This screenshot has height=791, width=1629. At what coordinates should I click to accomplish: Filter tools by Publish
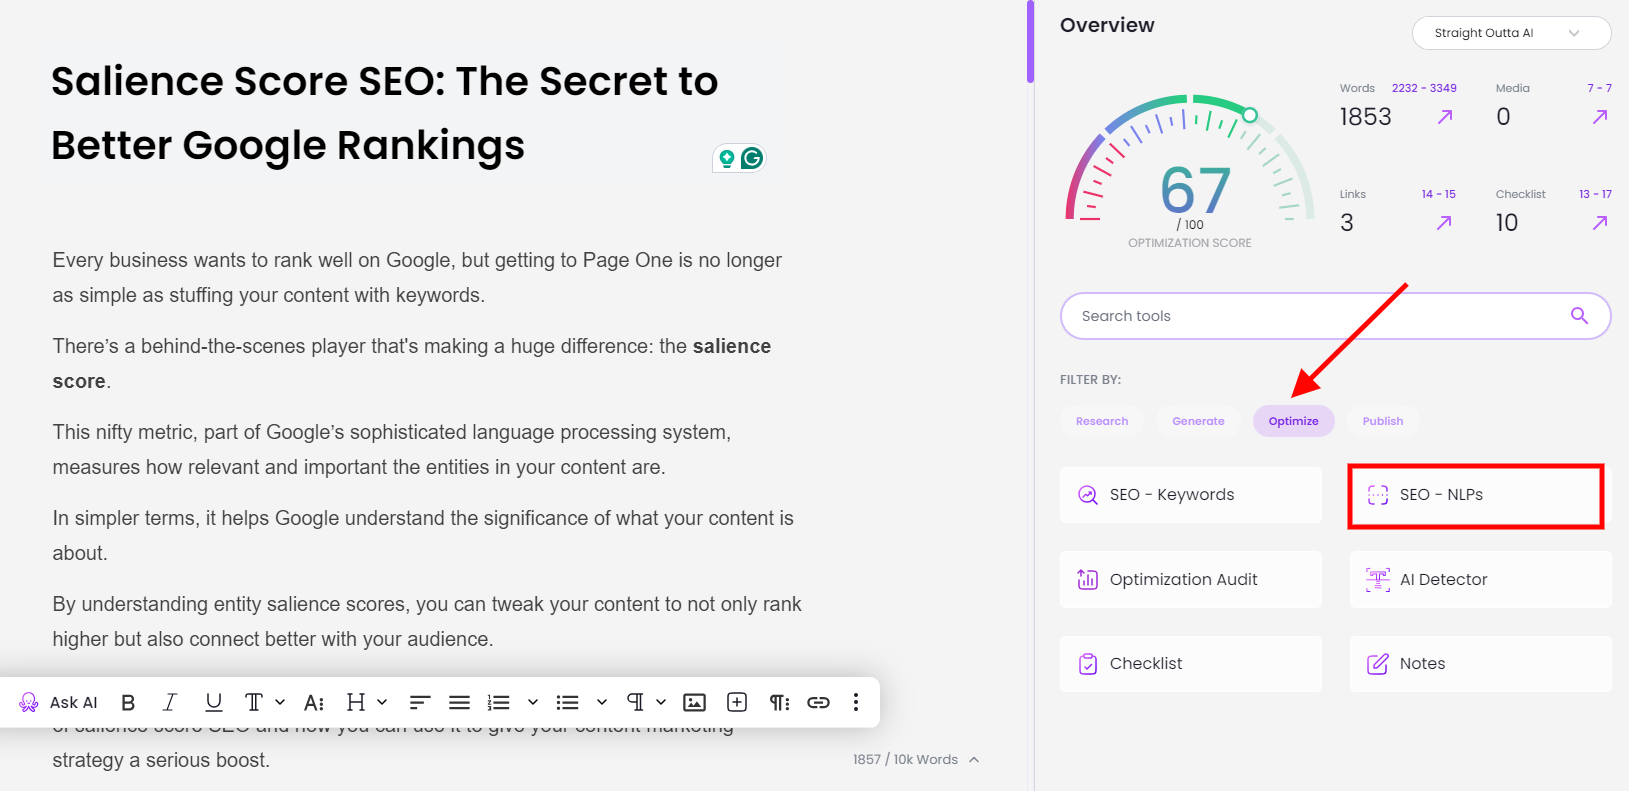[x=1383, y=421]
